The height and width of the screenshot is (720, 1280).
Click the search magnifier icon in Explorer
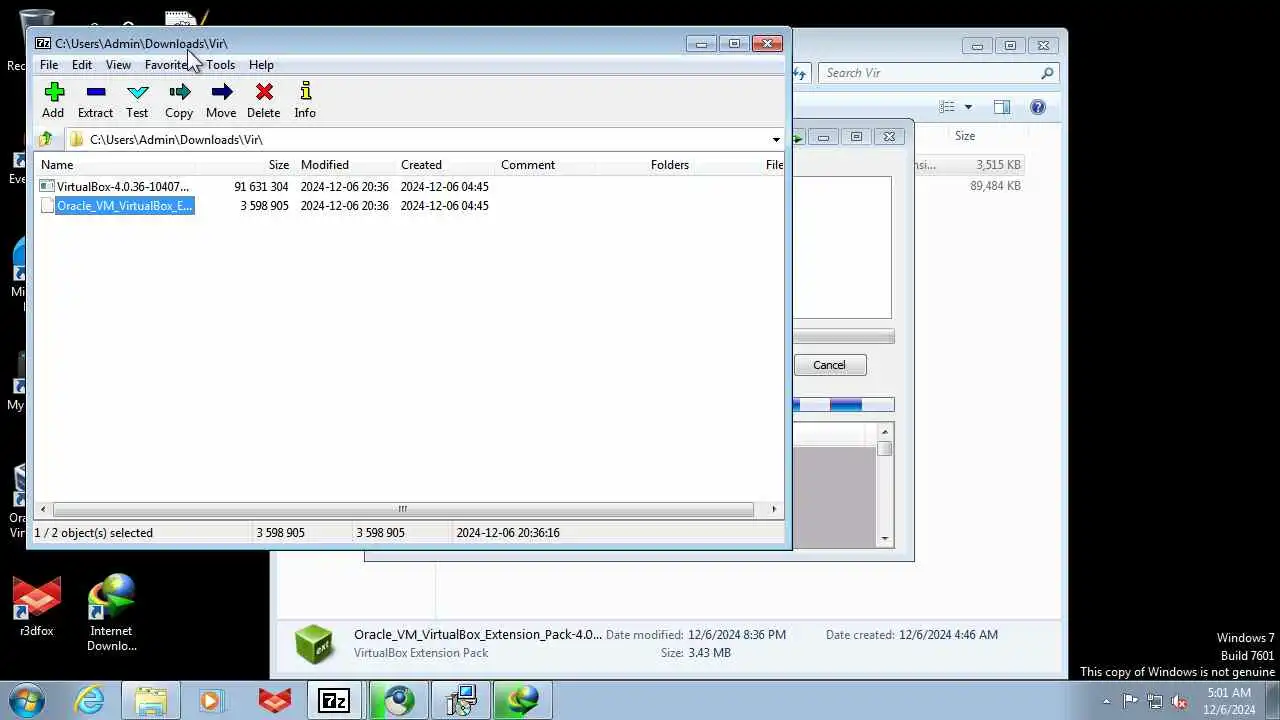[1047, 73]
